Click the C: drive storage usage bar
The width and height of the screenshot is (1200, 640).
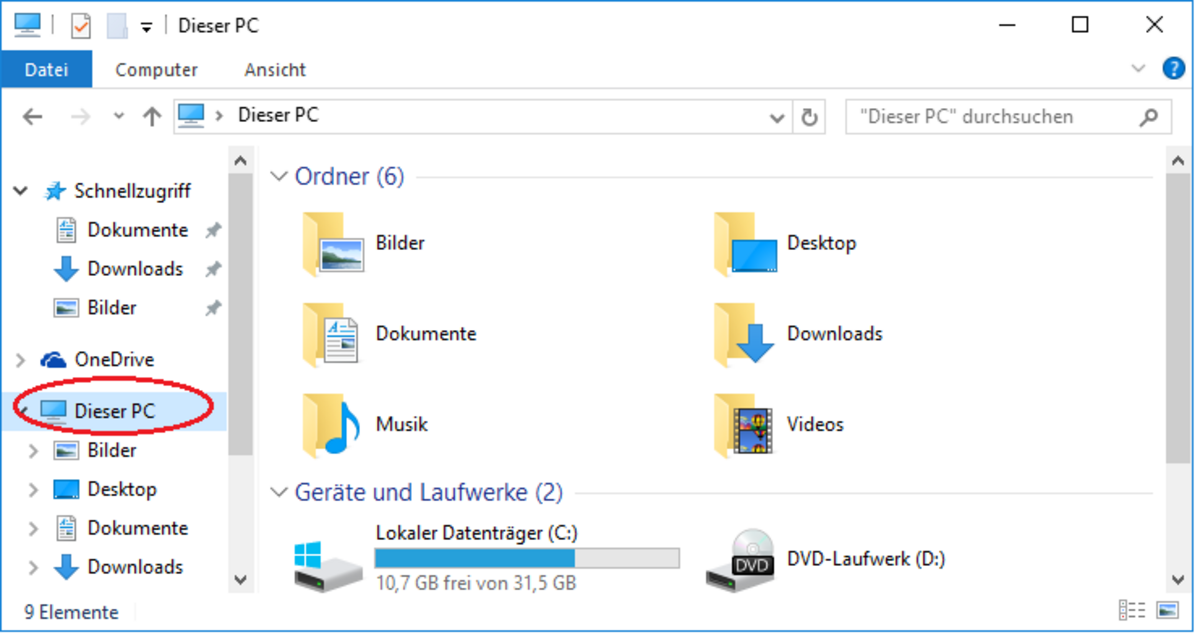pos(526,558)
